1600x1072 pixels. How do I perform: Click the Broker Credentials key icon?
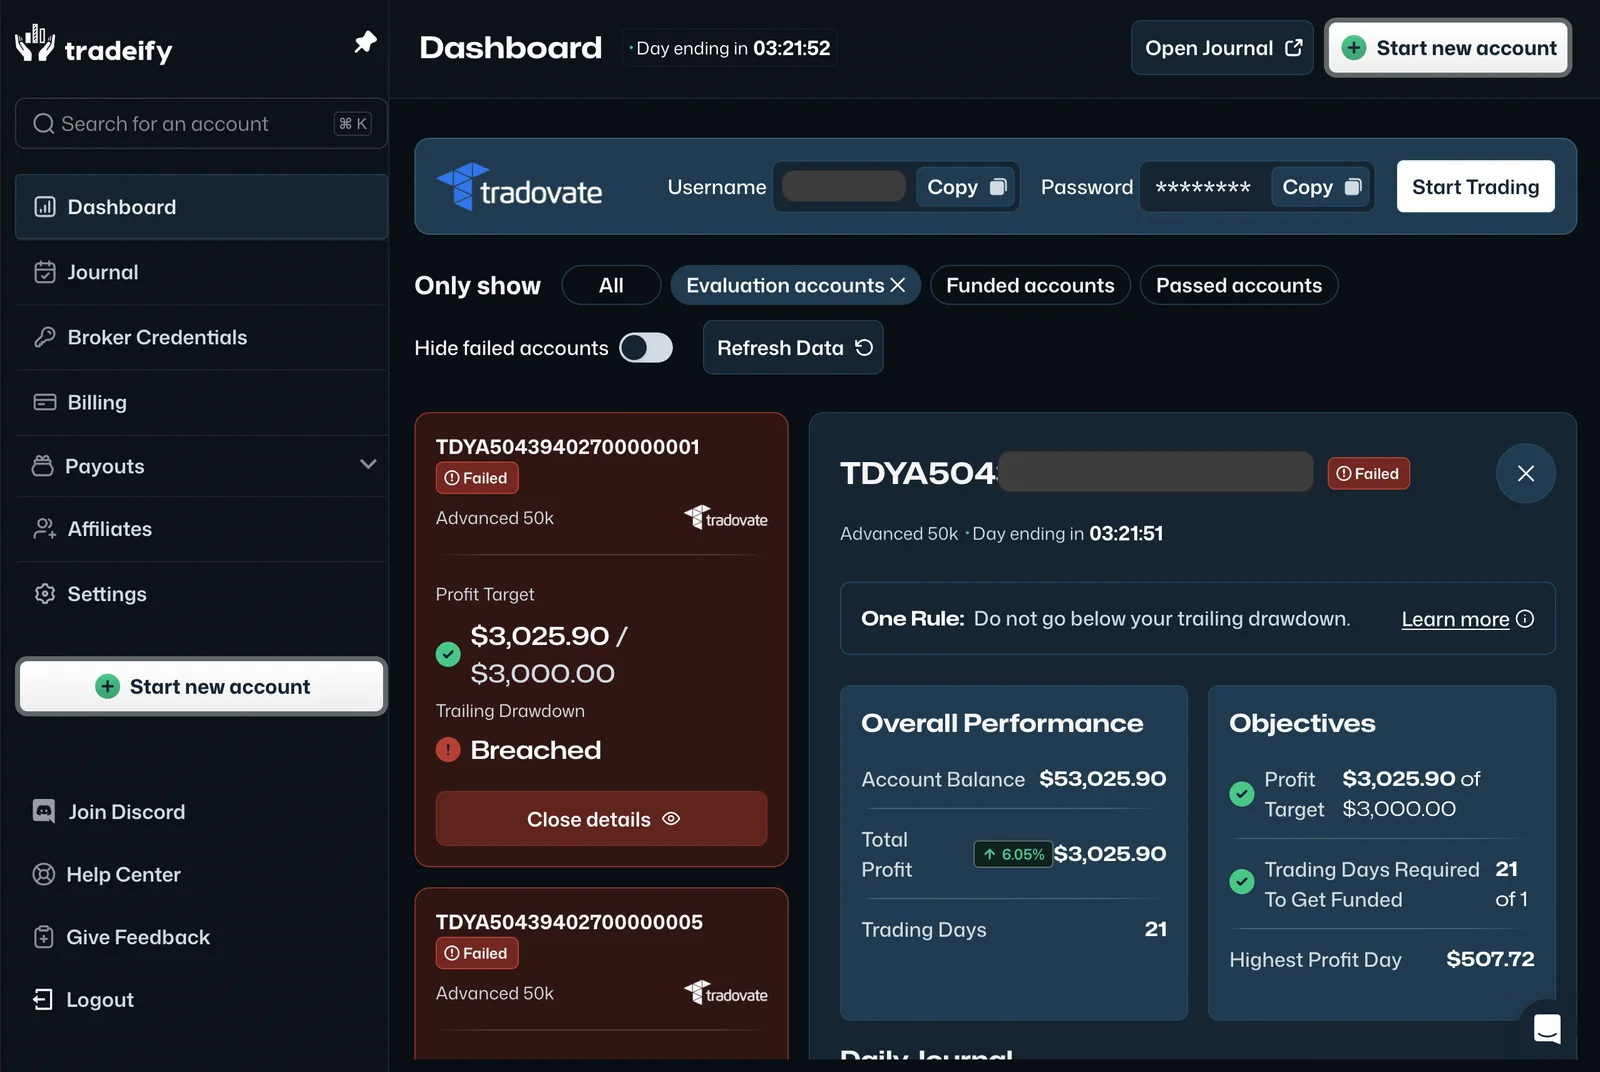click(x=45, y=337)
